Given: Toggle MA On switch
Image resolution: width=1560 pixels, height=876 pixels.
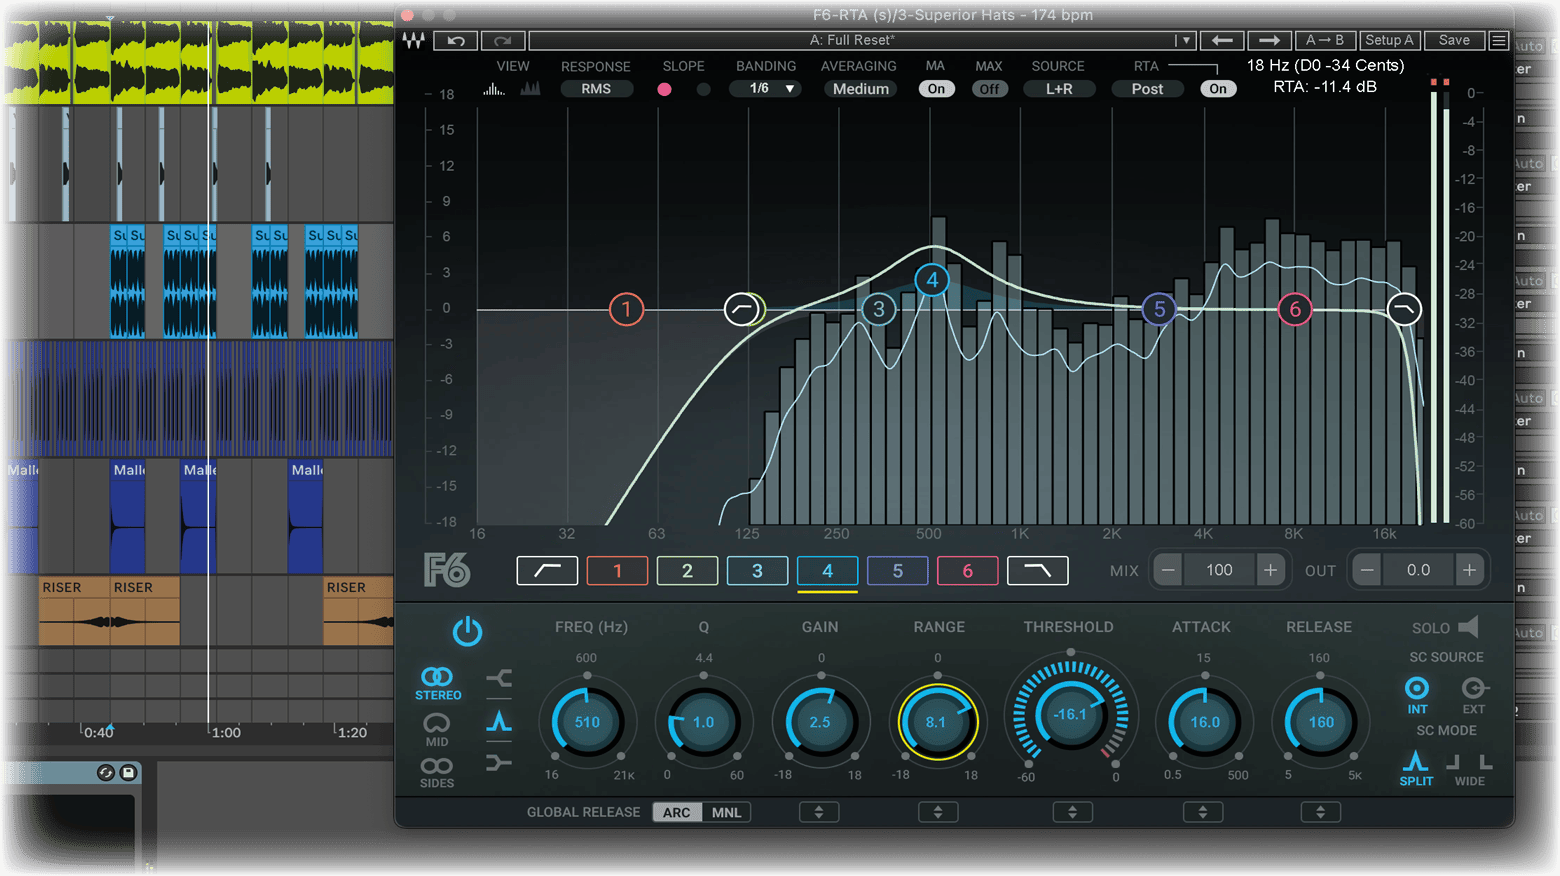Looking at the screenshot, I should tap(936, 89).
